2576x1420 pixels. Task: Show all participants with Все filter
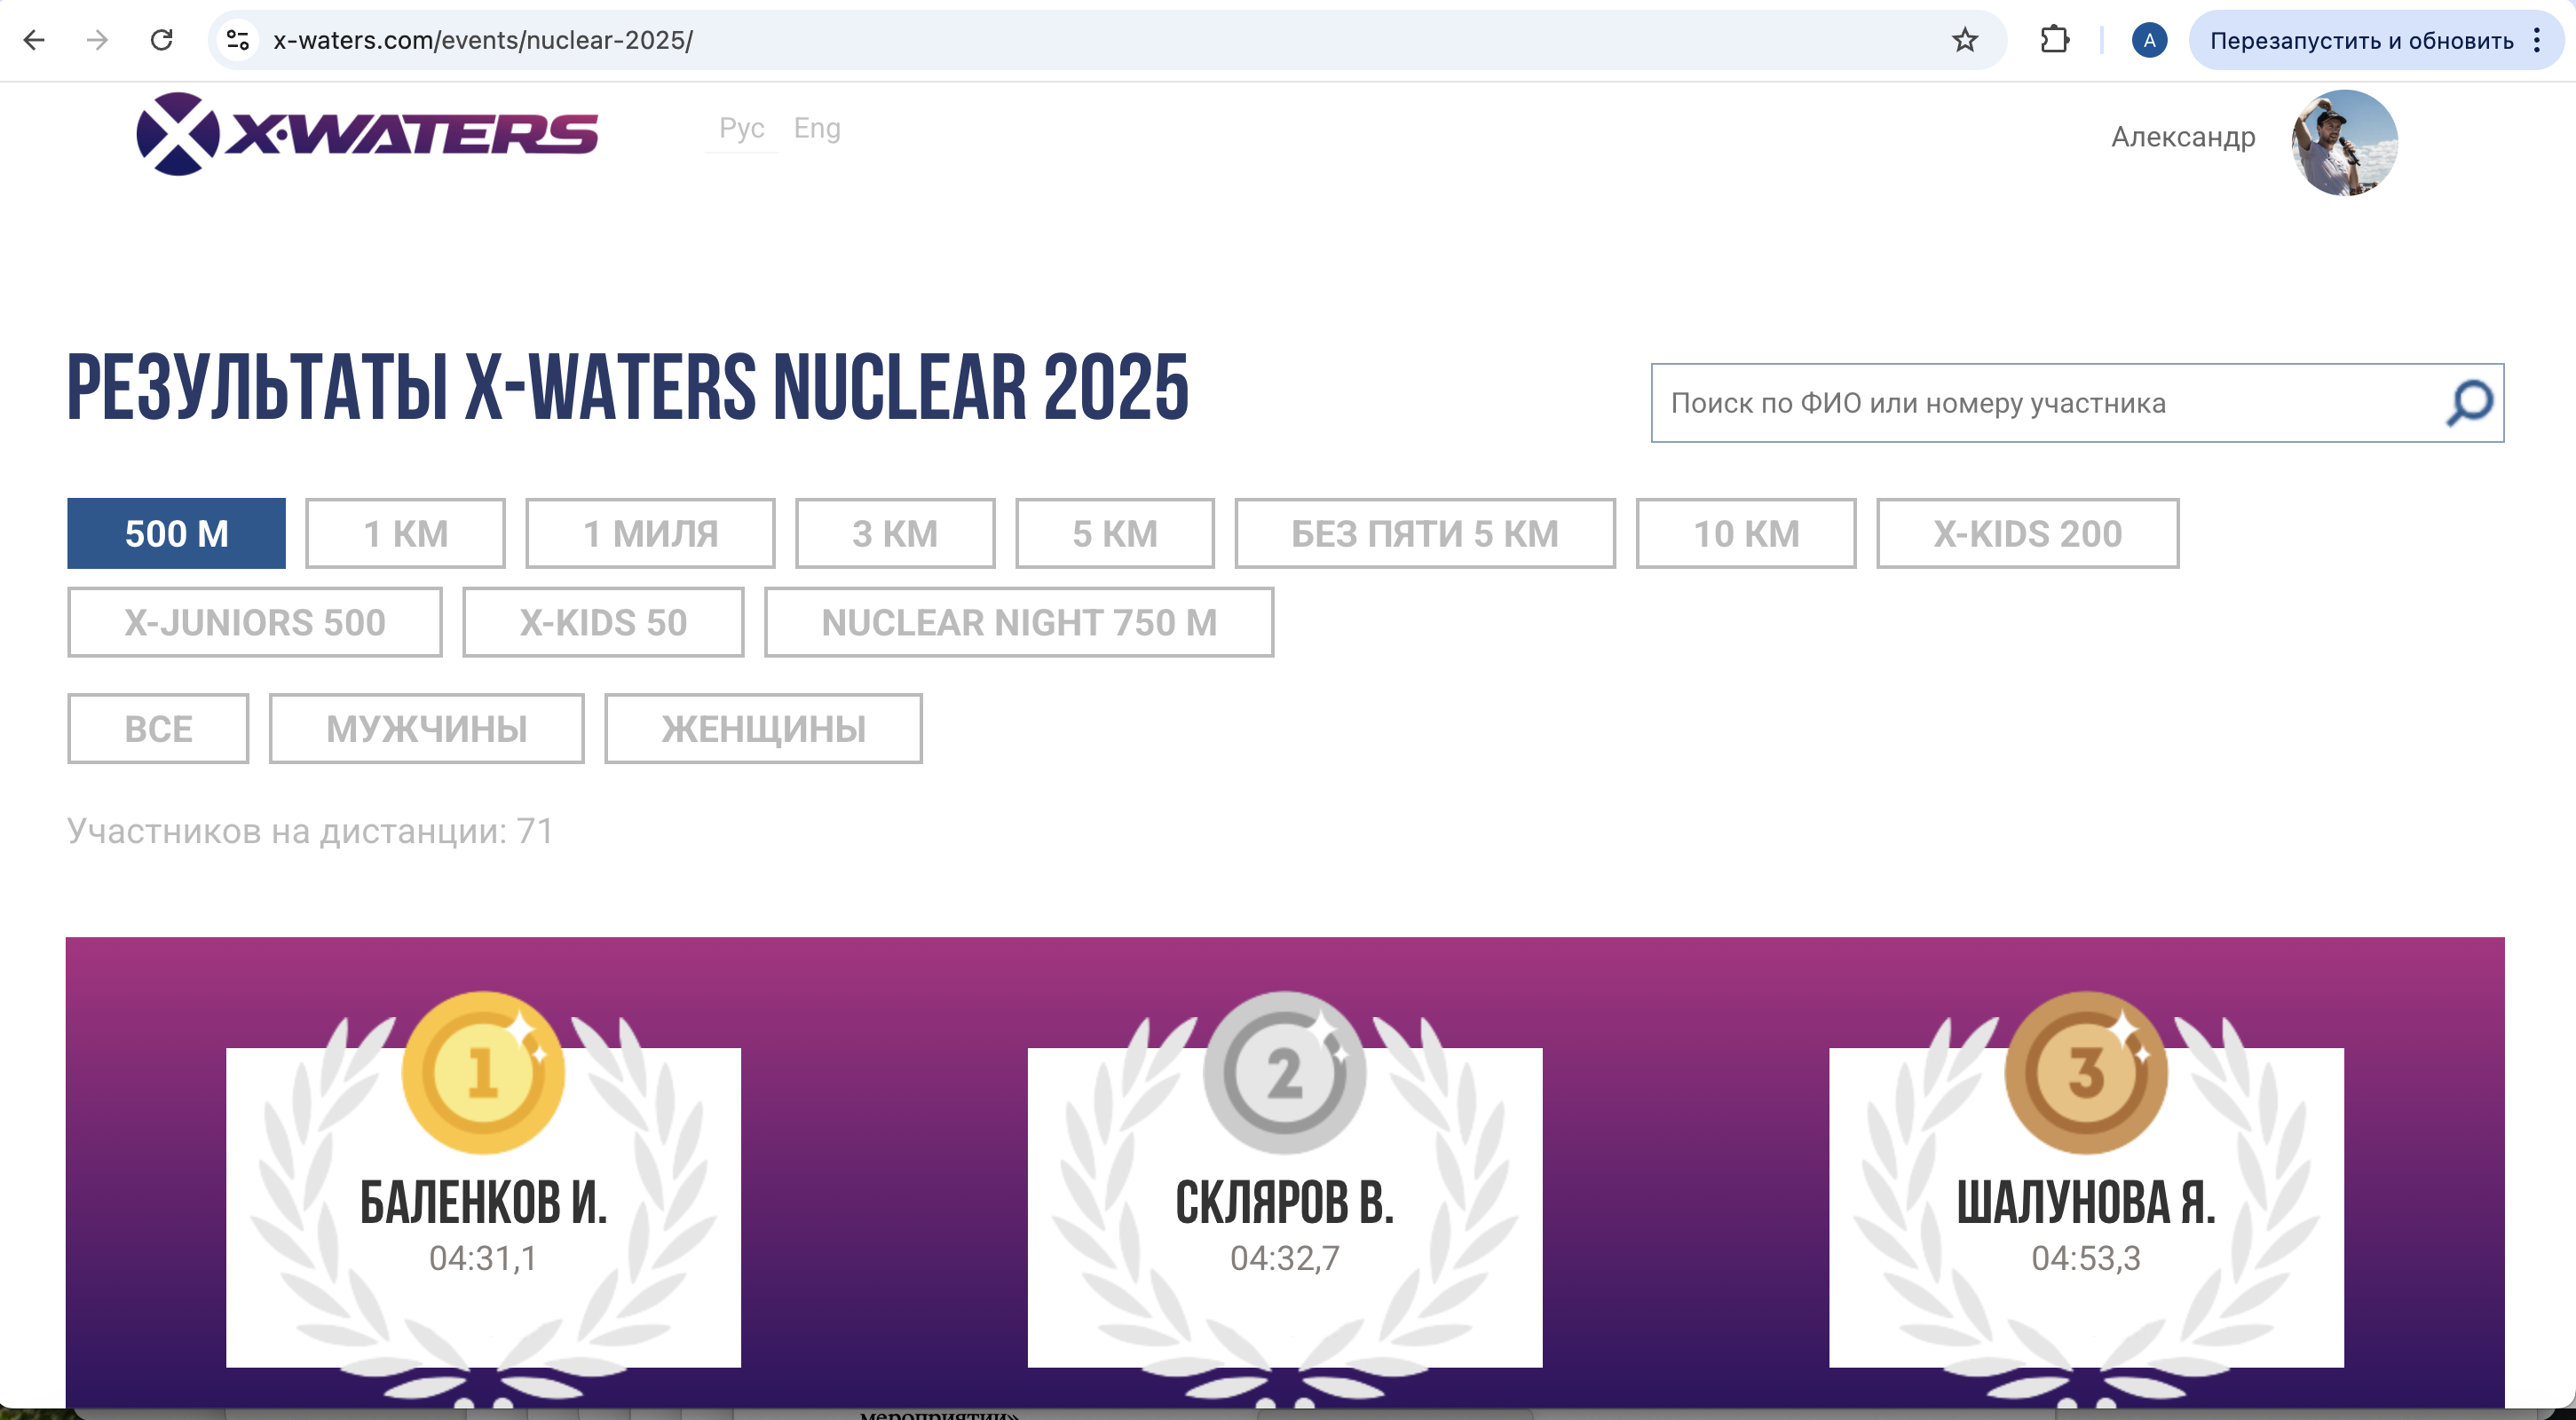point(158,728)
